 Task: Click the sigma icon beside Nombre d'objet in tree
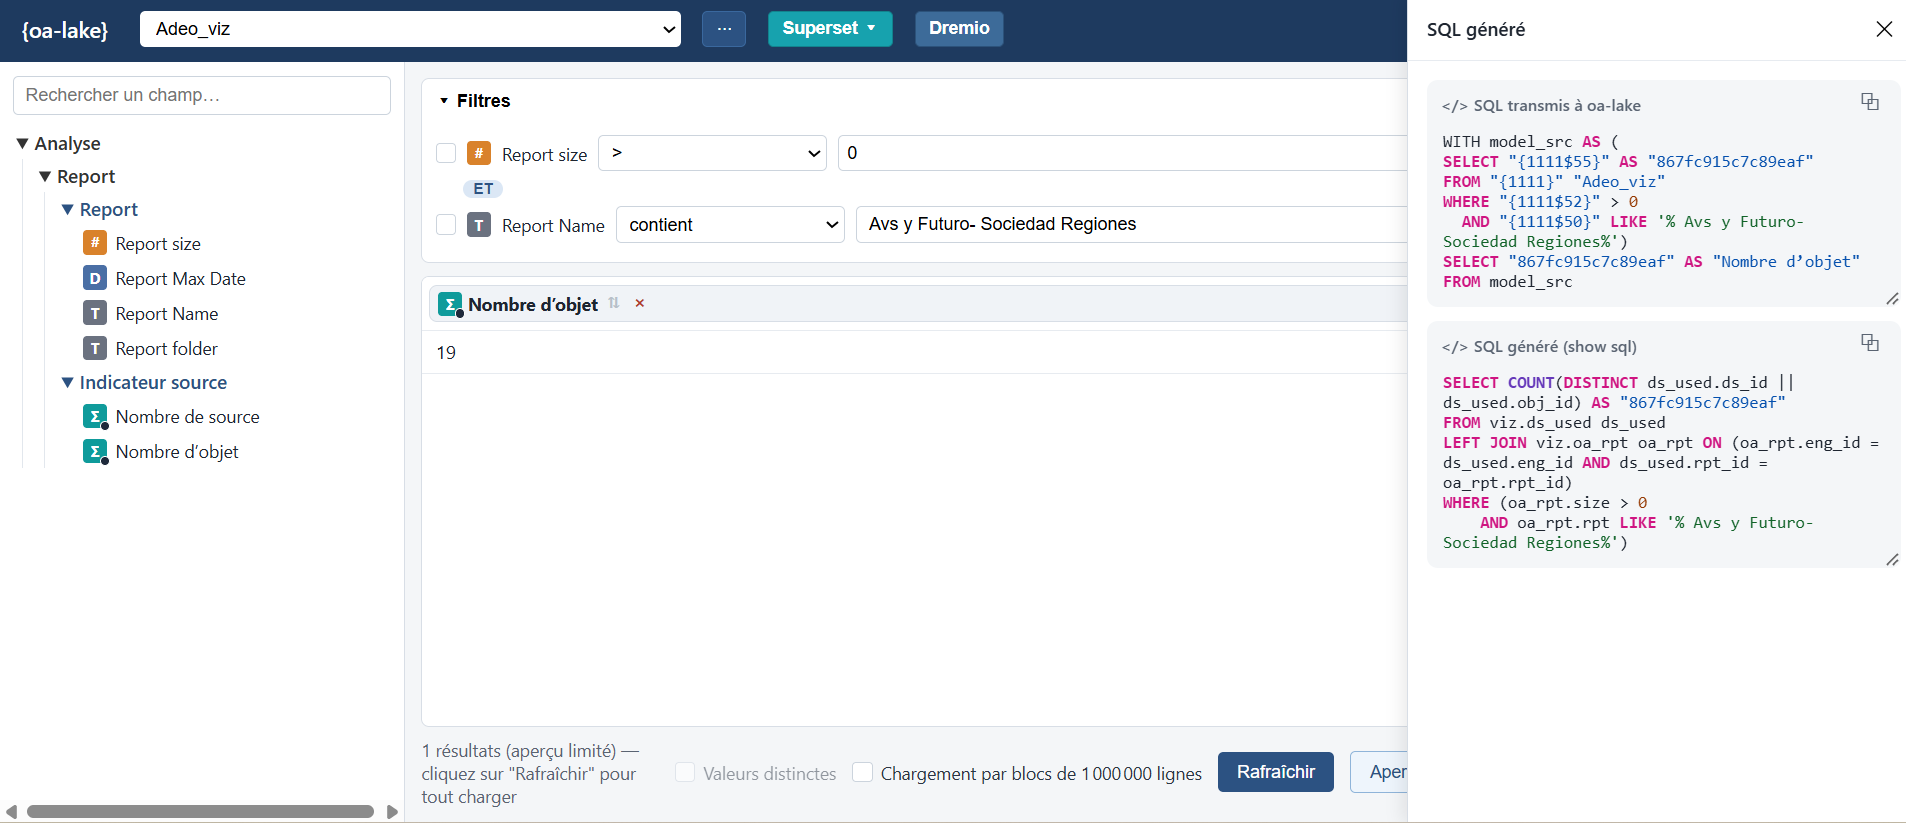click(95, 451)
